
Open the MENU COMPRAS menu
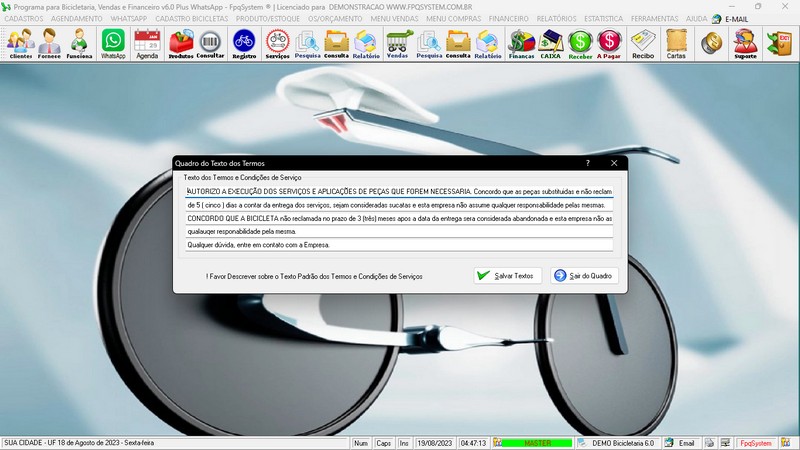454,19
